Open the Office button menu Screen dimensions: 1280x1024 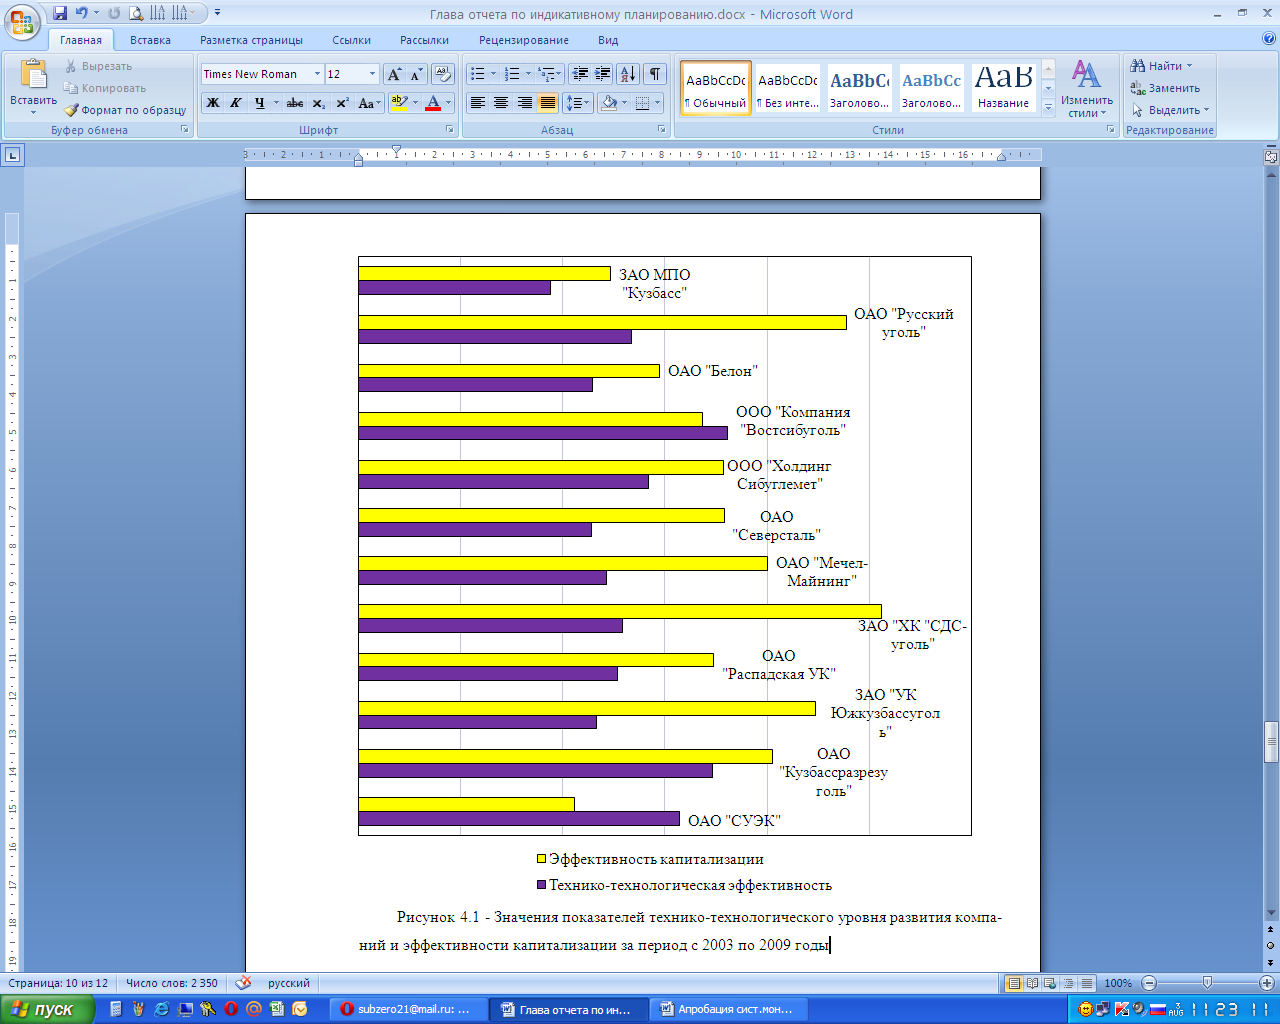(x=22, y=20)
